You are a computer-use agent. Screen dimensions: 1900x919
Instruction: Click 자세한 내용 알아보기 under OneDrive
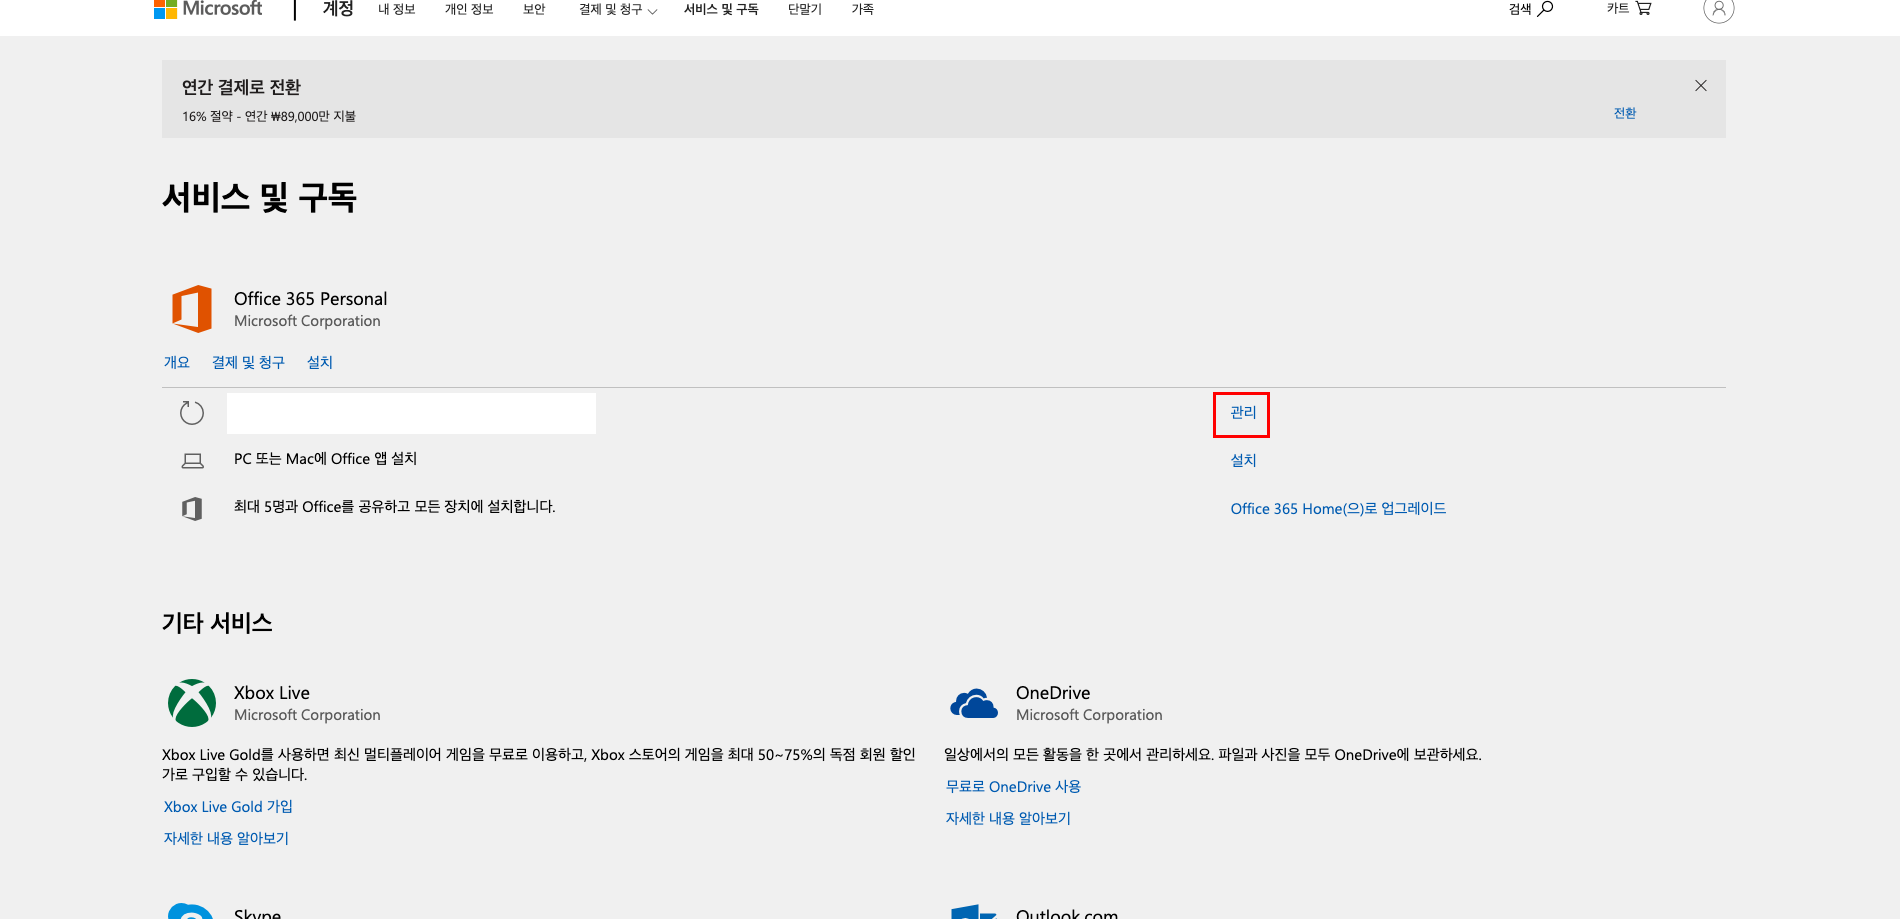tap(1008, 818)
